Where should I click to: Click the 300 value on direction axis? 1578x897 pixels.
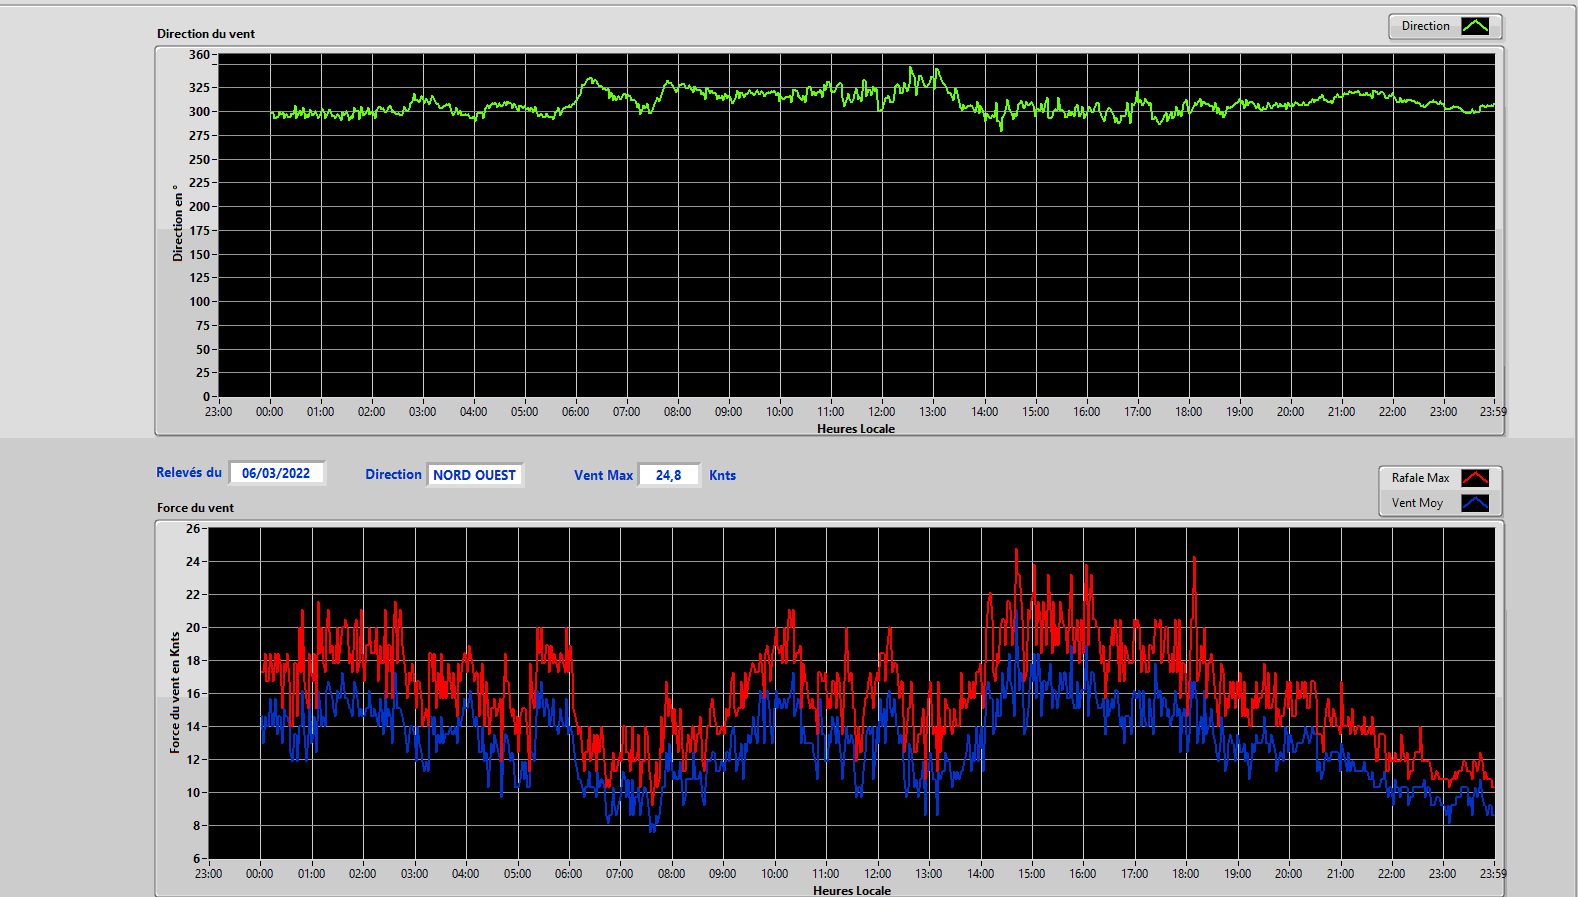pos(199,111)
